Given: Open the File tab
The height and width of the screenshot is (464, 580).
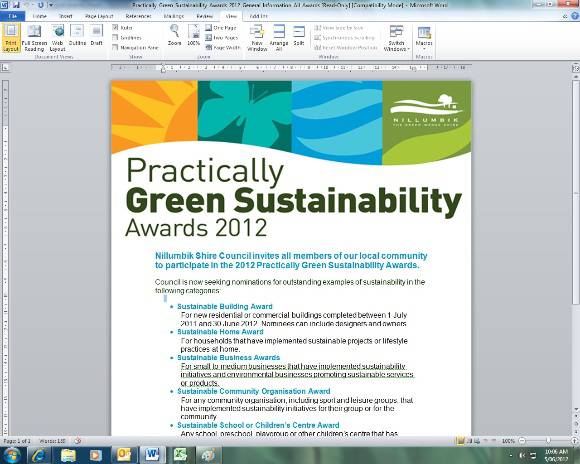Looking at the screenshot, I should 13,16.
